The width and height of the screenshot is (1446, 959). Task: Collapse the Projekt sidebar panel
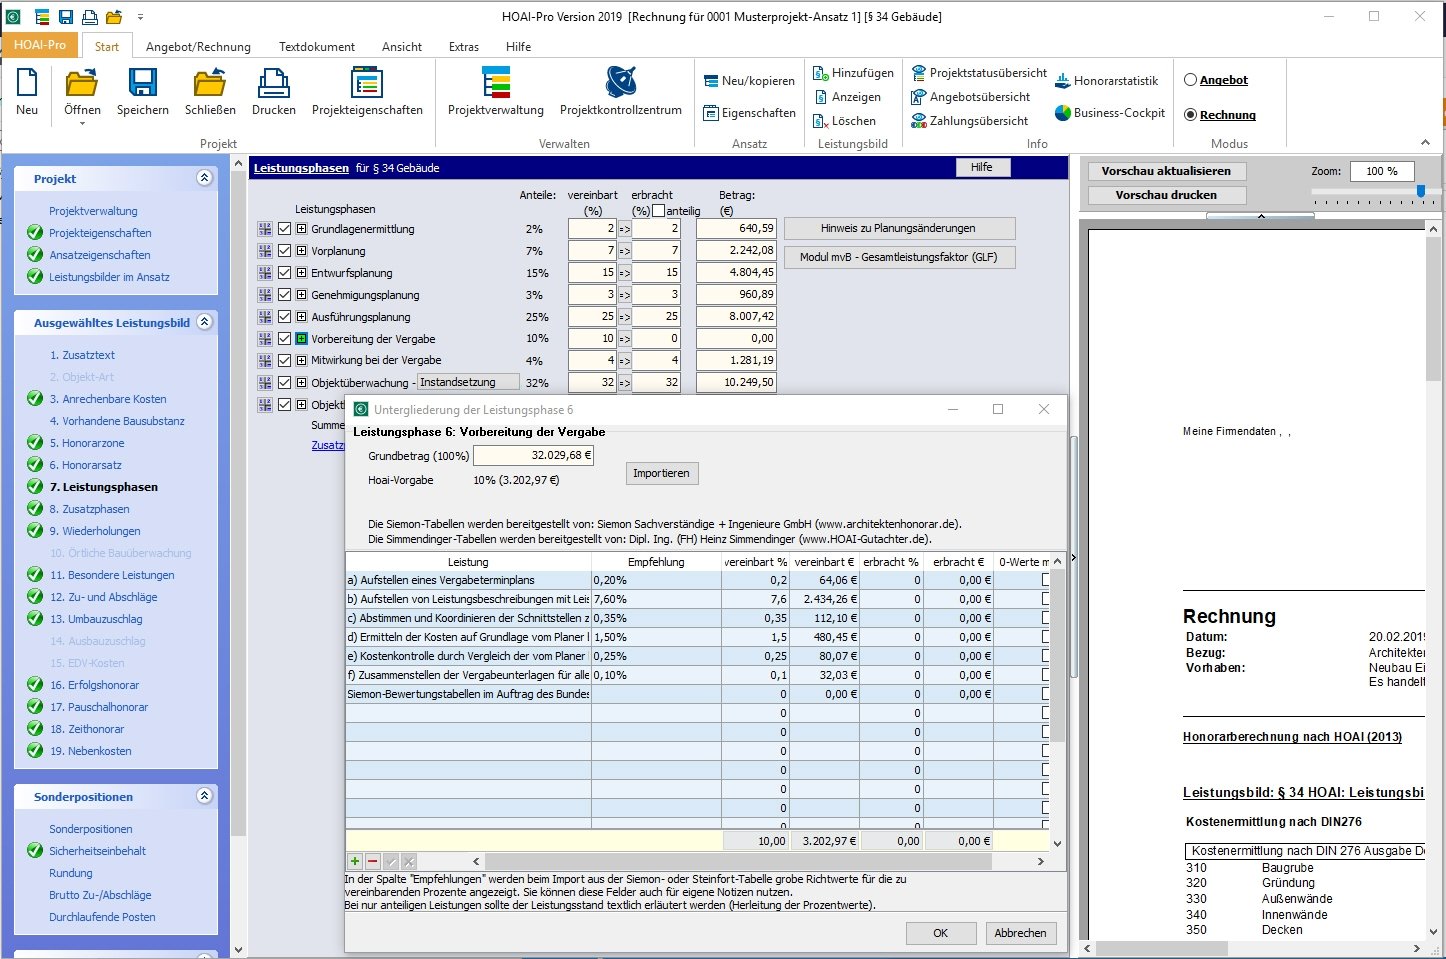[204, 178]
